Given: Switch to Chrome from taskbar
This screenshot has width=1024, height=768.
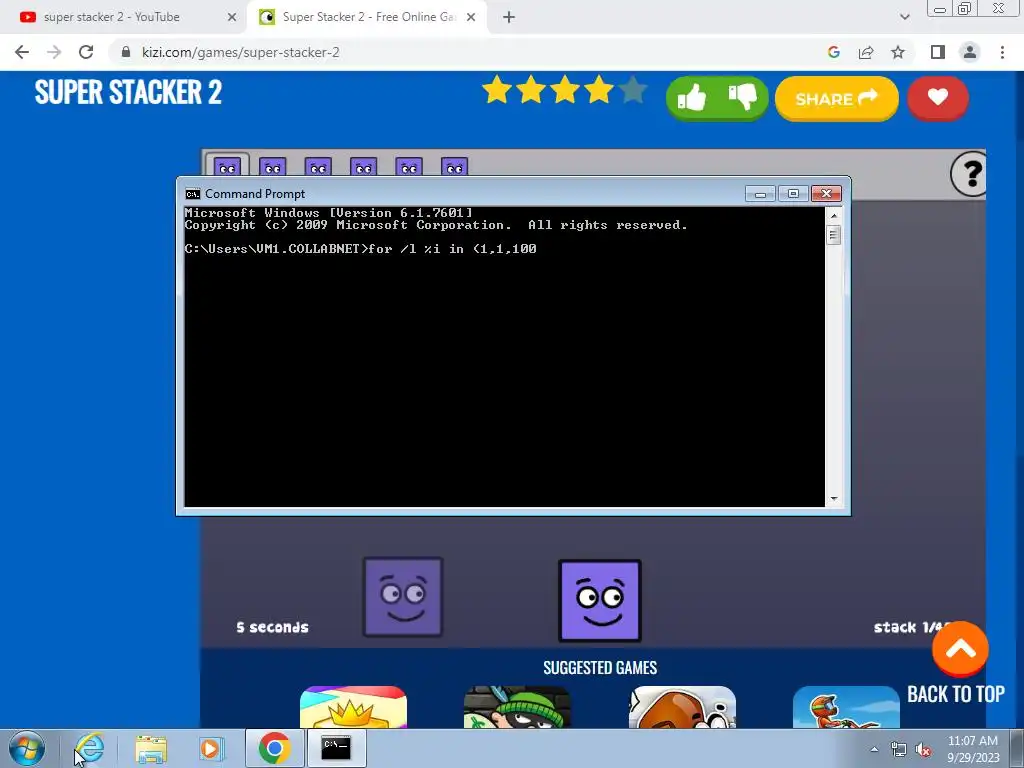Looking at the screenshot, I should (x=274, y=748).
